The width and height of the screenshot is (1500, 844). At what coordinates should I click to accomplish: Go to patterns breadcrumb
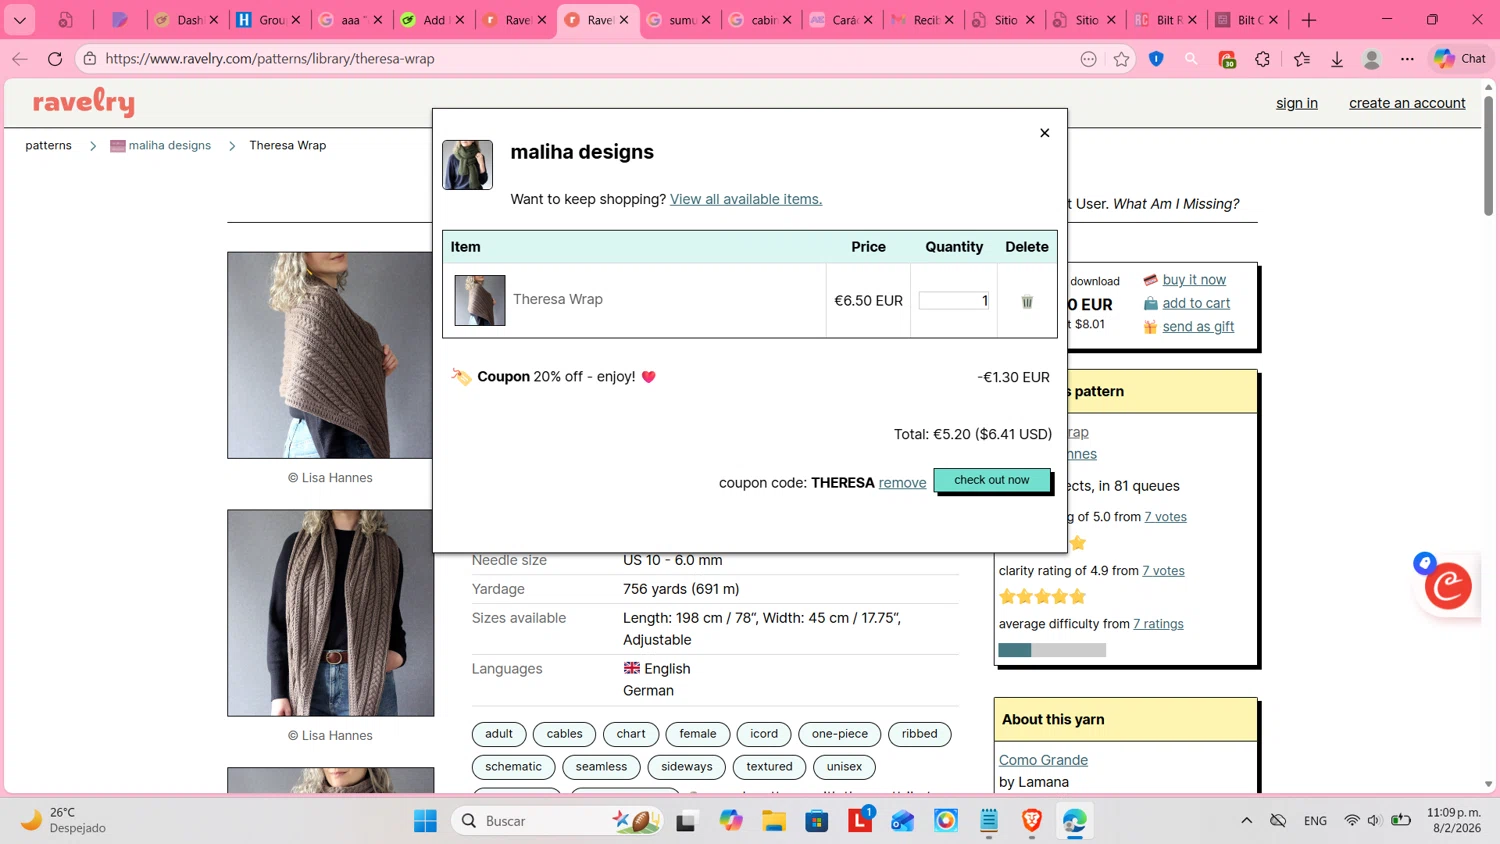coord(48,145)
